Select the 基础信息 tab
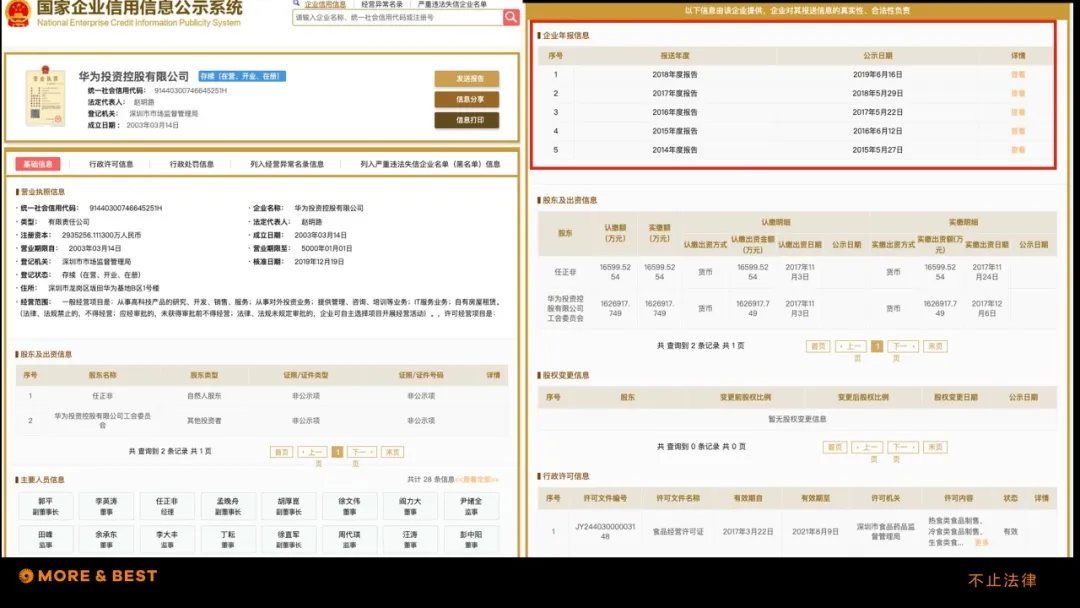The image size is (1080, 608). tap(38, 164)
